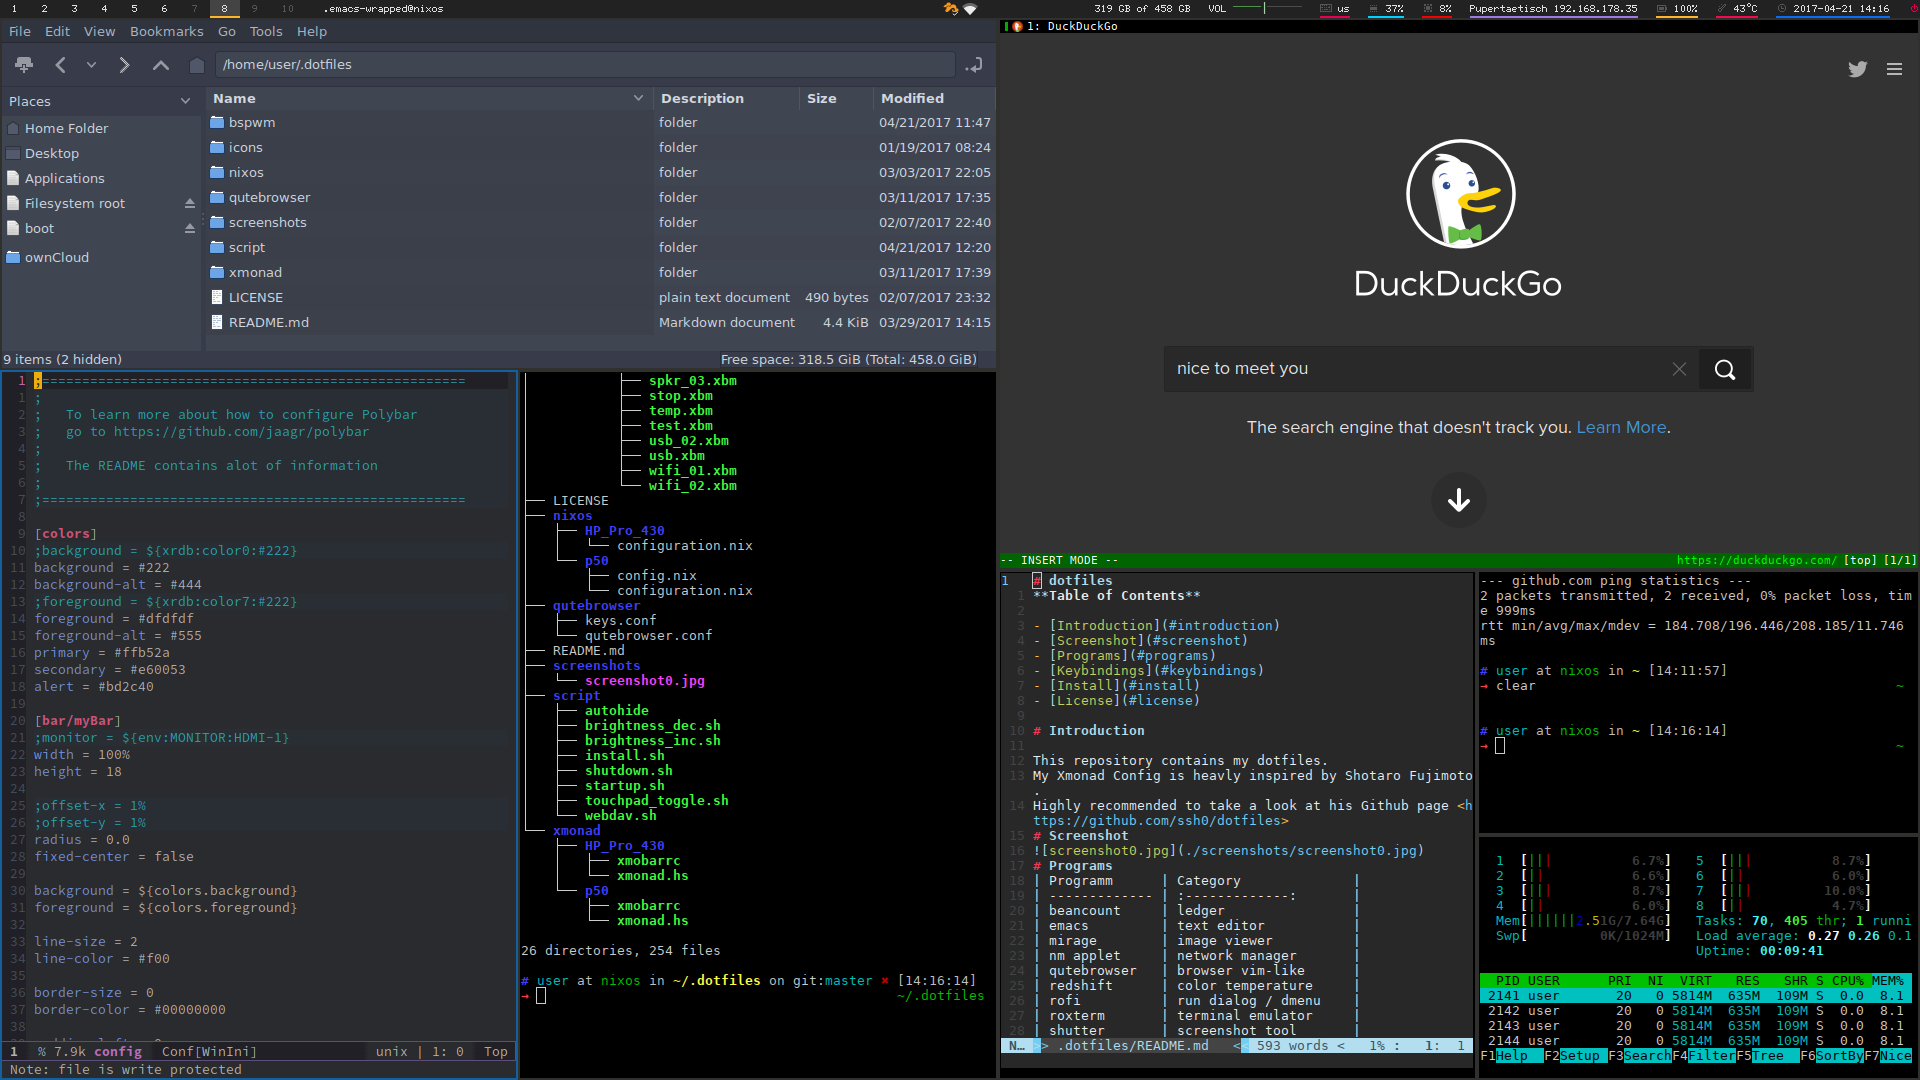Eject the Filesystem root volume
Screen dimensions: 1920x1080
coord(189,203)
